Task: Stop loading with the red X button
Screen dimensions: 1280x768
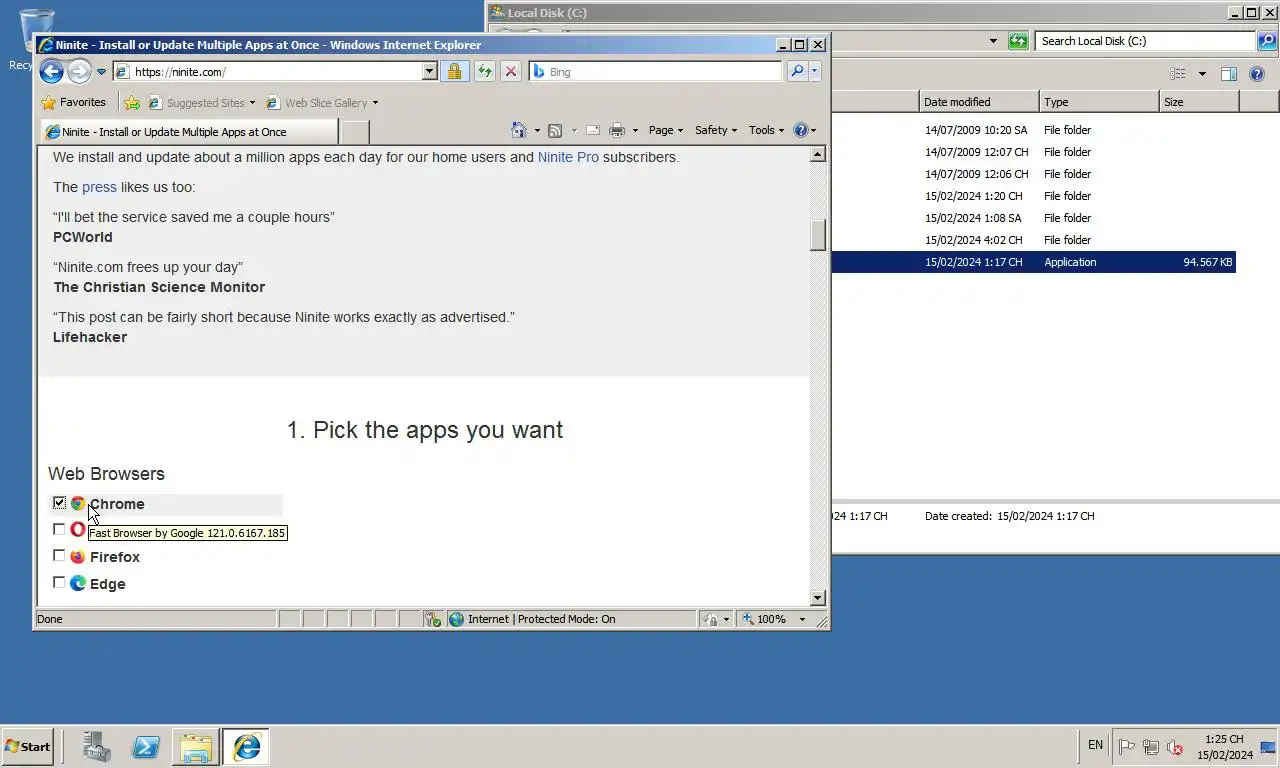Action: [511, 71]
